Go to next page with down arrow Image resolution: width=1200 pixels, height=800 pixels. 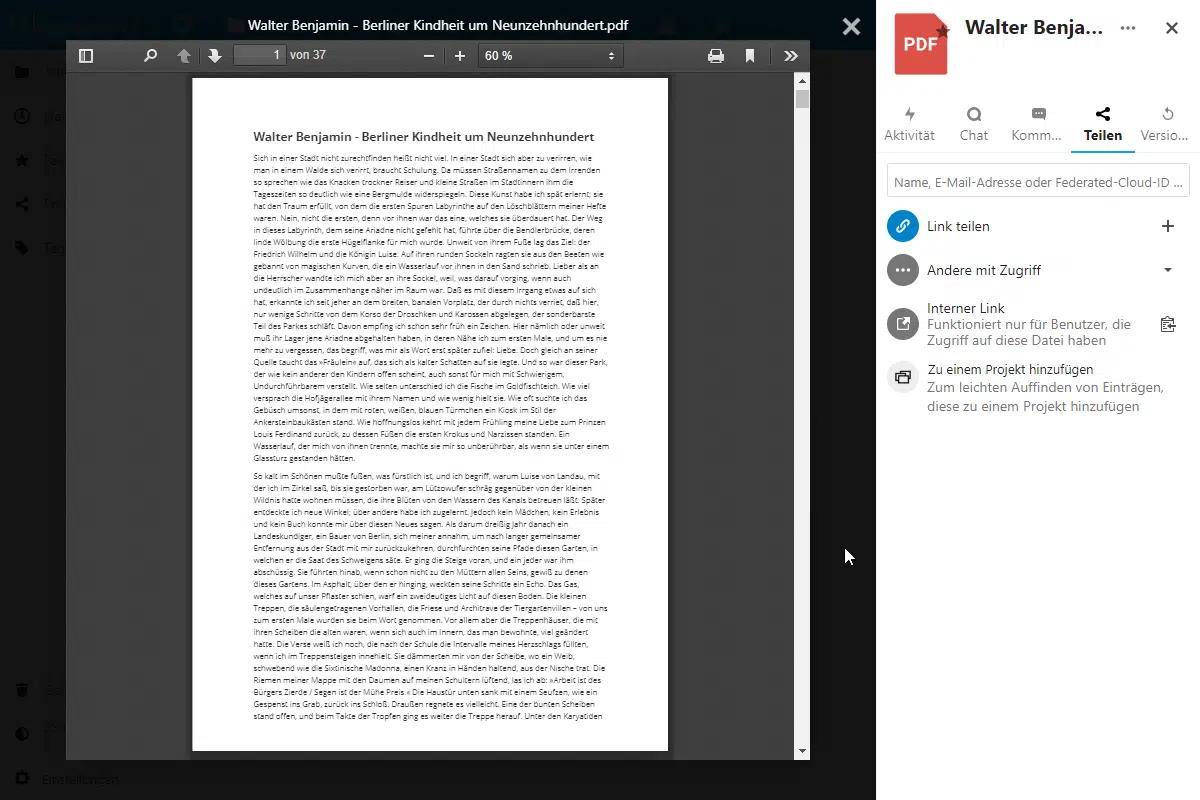click(215, 56)
